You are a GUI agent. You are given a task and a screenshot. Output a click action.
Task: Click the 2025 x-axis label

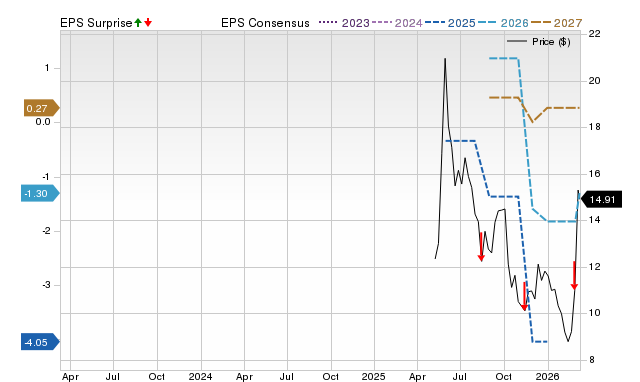pos(373,376)
